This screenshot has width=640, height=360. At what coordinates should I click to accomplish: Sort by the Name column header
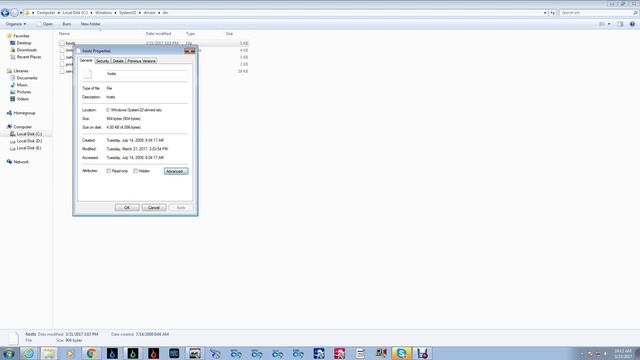pyautogui.click(x=64, y=33)
